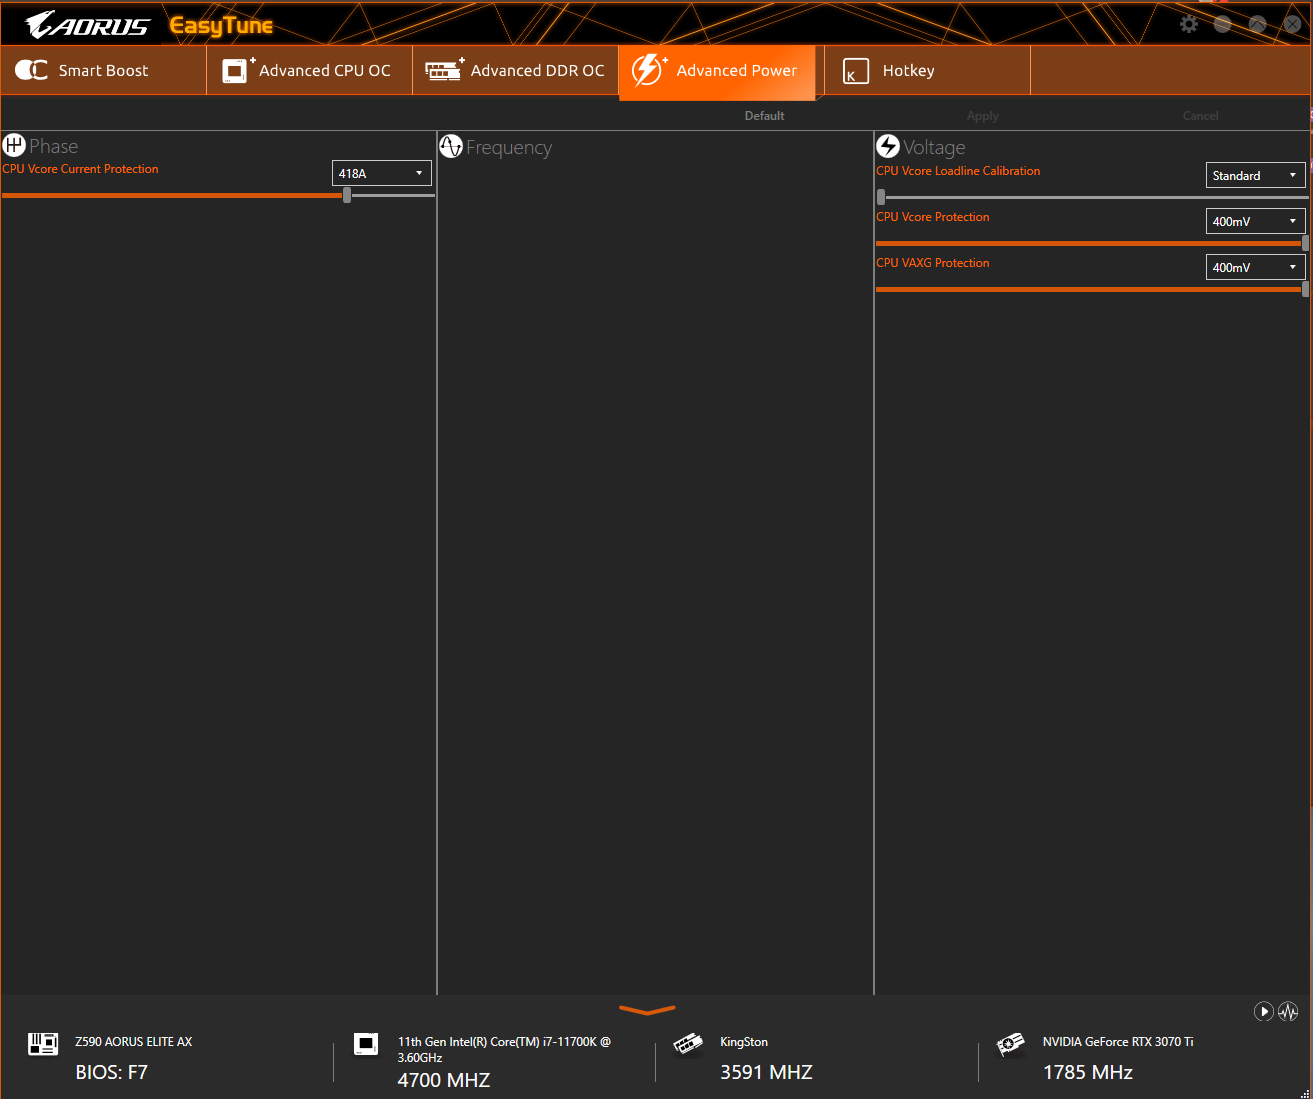Click the CPU VAXG Protection label

(933, 263)
